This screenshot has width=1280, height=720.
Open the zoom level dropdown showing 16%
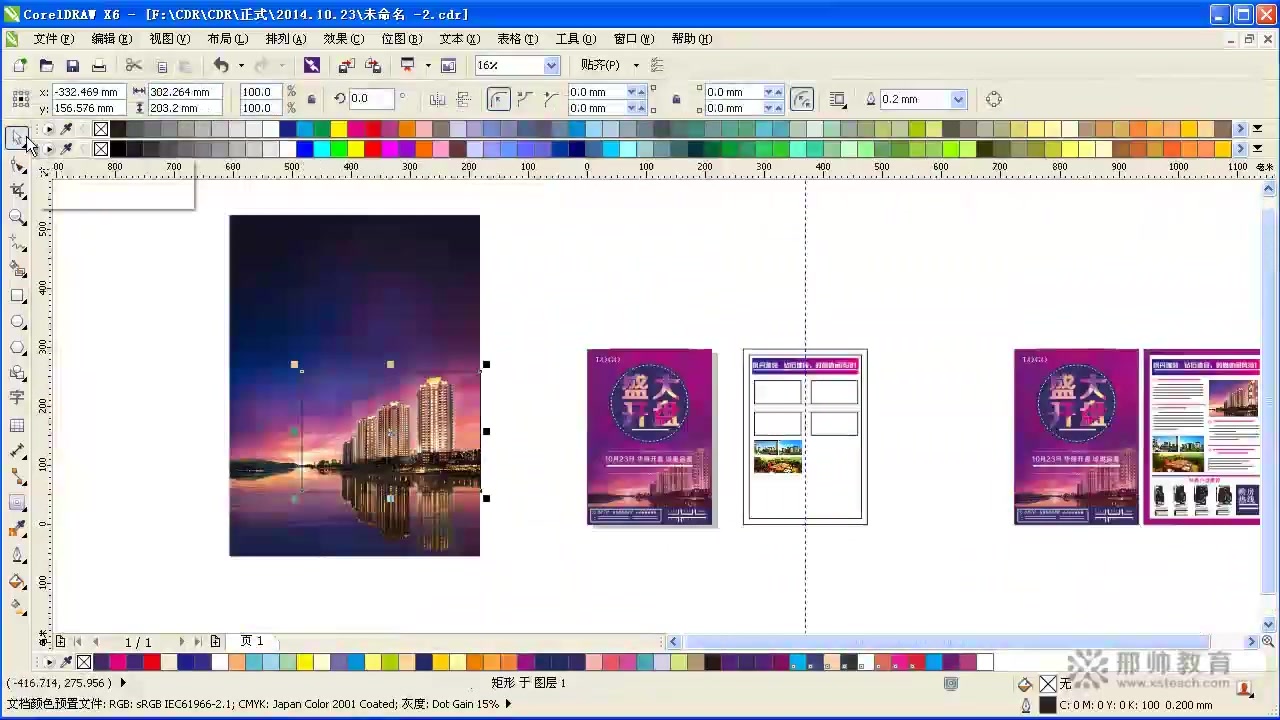pyautogui.click(x=551, y=65)
